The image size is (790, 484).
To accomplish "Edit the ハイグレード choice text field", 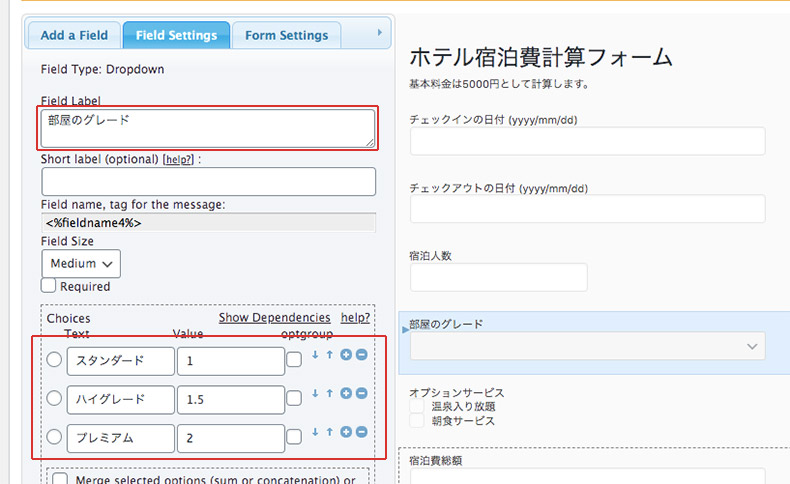I will pyautogui.click(x=120, y=399).
